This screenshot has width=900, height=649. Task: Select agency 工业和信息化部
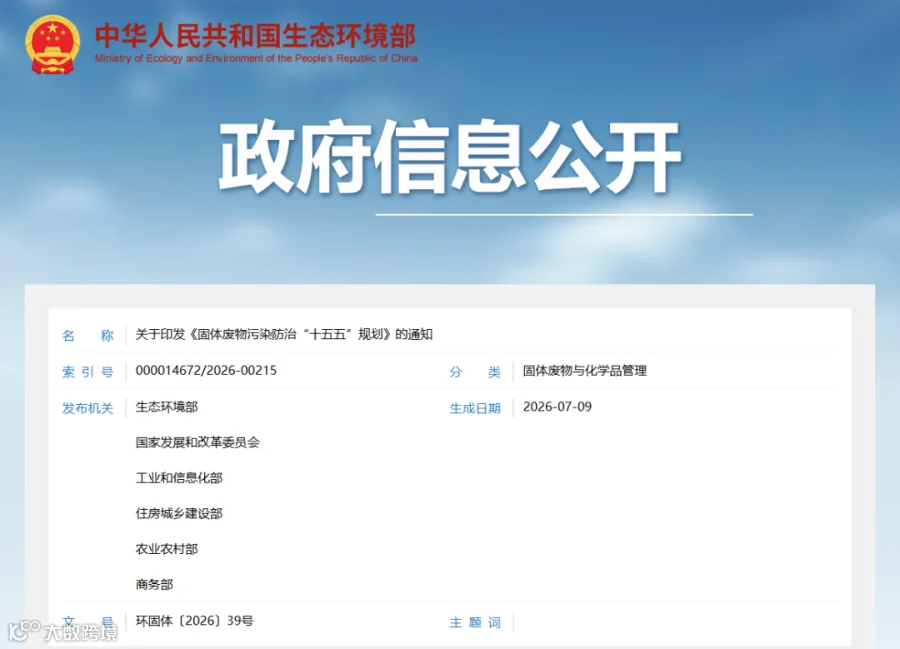179,478
